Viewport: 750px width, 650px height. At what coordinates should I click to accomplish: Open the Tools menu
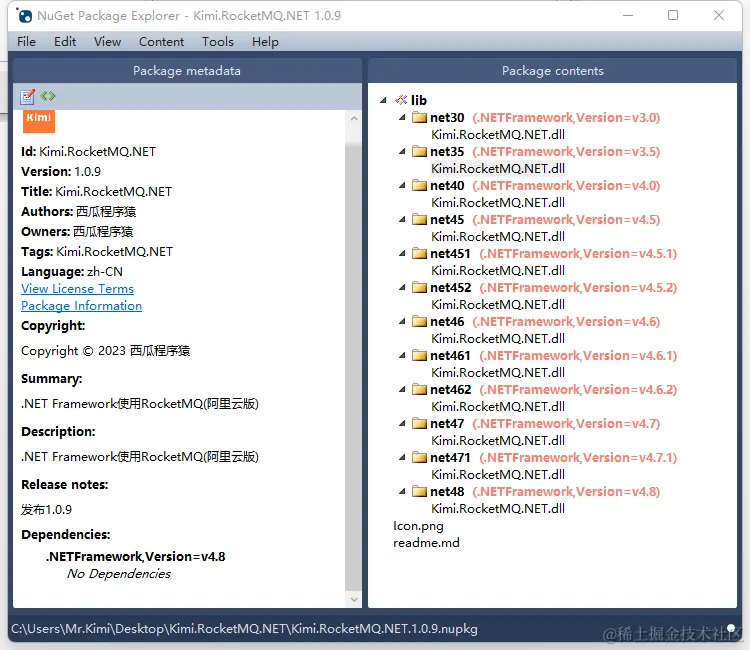218,42
